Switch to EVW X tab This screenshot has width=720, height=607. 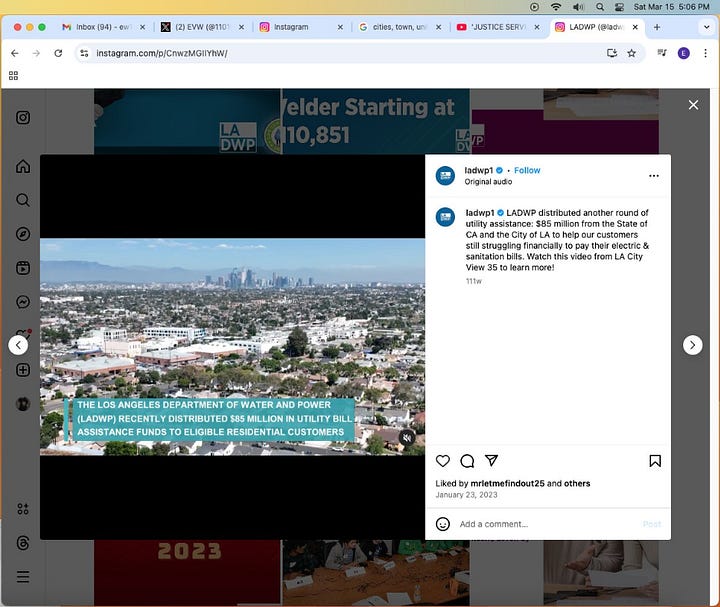click(201, 27)
